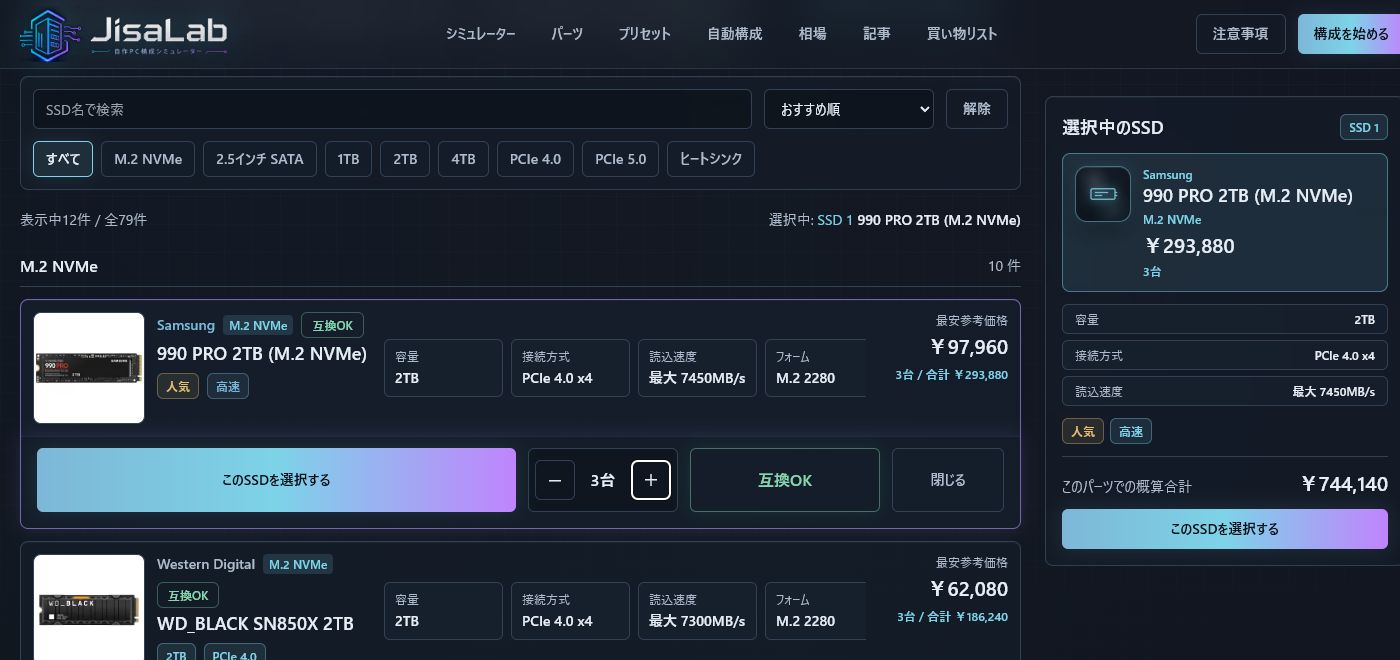Toggle the 2.5インチ SATA filter
The image size is (1400, 660).
(260, 159)
